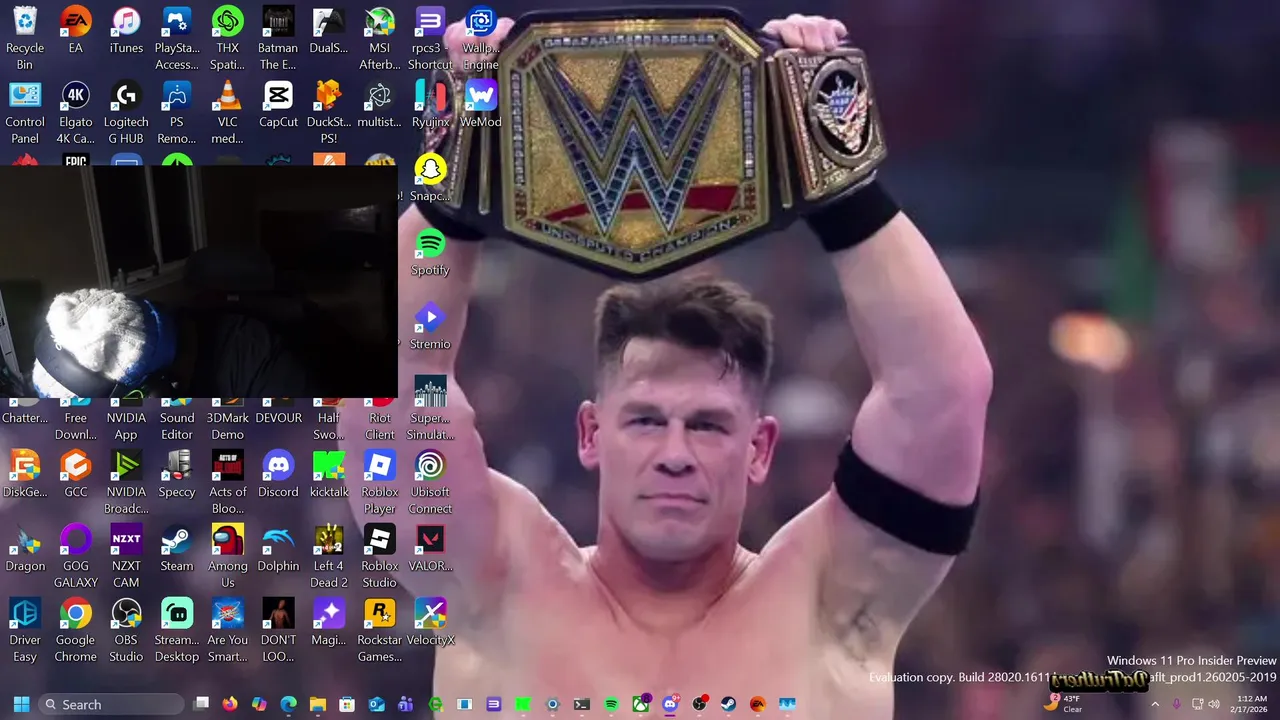Open the PS Remote Play shortcut
The image size is (1280, 720).
(177, 112)
